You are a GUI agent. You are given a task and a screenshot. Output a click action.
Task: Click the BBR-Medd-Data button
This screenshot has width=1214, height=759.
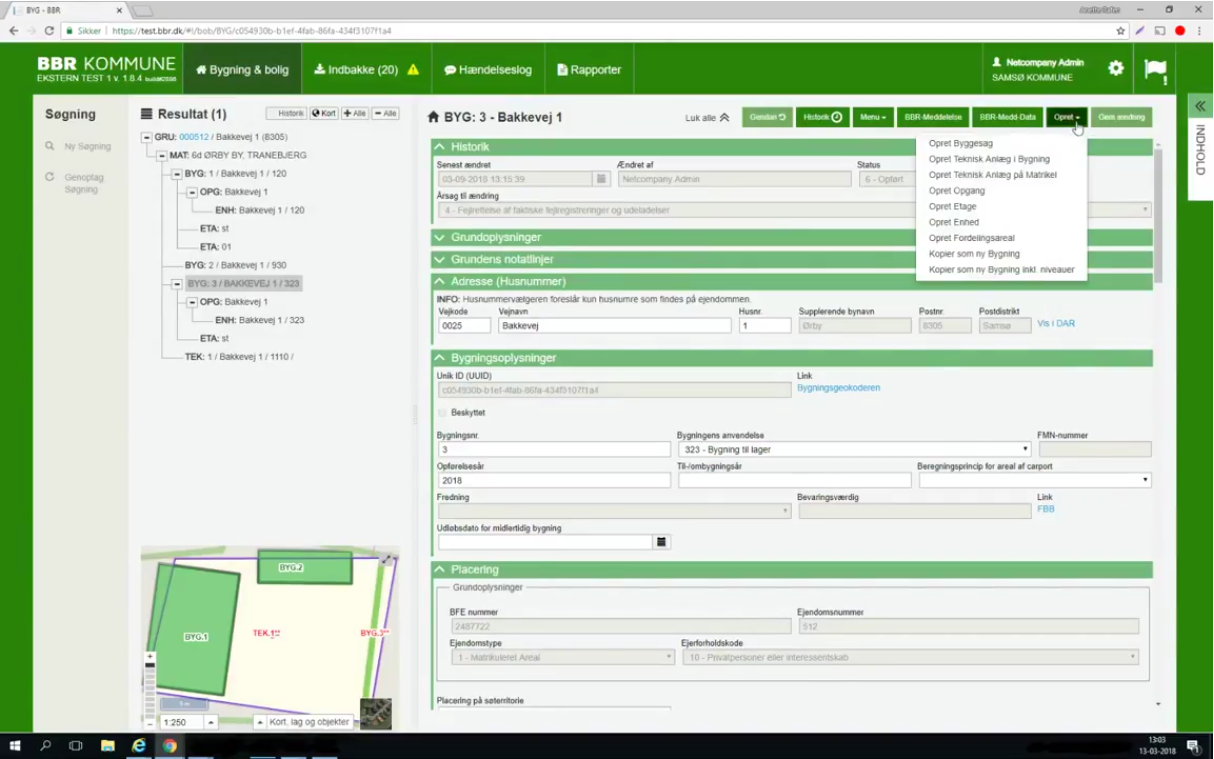pyautogui.click(x=1007, y=117)
